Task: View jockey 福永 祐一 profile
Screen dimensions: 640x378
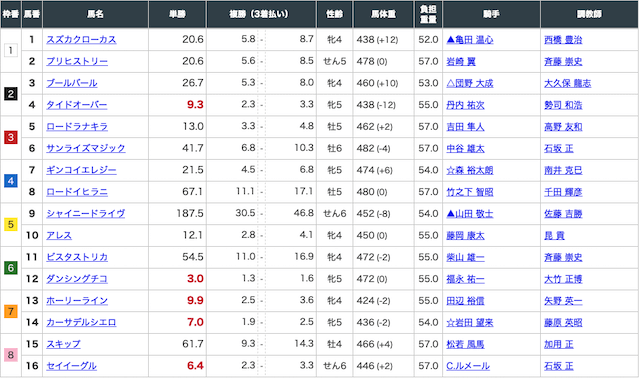Action: (465, 279)
